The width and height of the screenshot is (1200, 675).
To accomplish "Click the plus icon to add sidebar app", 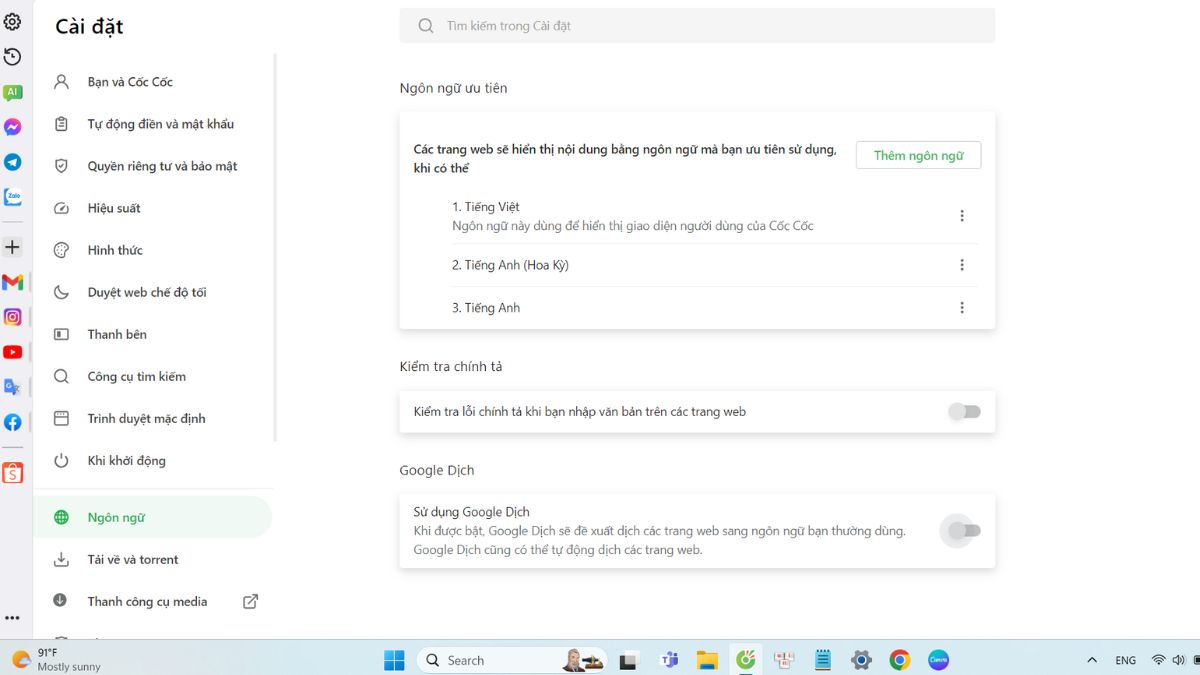I will click(12, 246).
